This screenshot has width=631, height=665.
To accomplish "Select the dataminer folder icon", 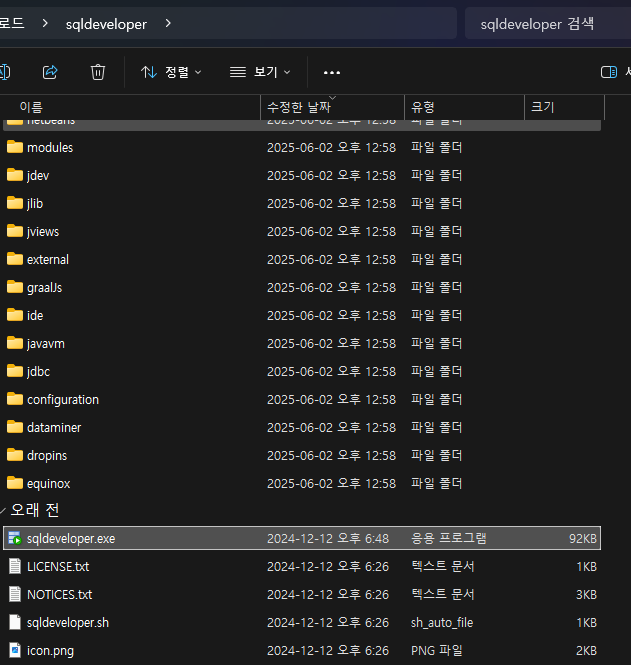I will (15, 427).
